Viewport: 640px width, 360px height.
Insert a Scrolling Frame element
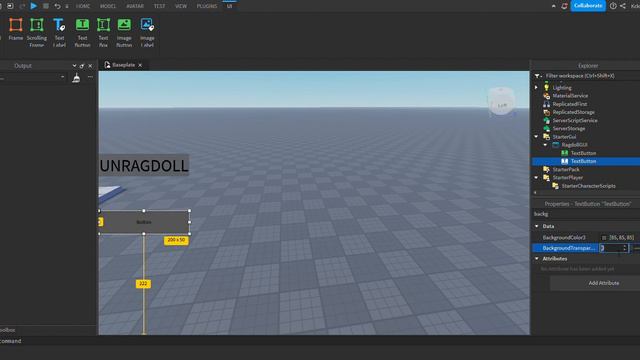[37, 32]
